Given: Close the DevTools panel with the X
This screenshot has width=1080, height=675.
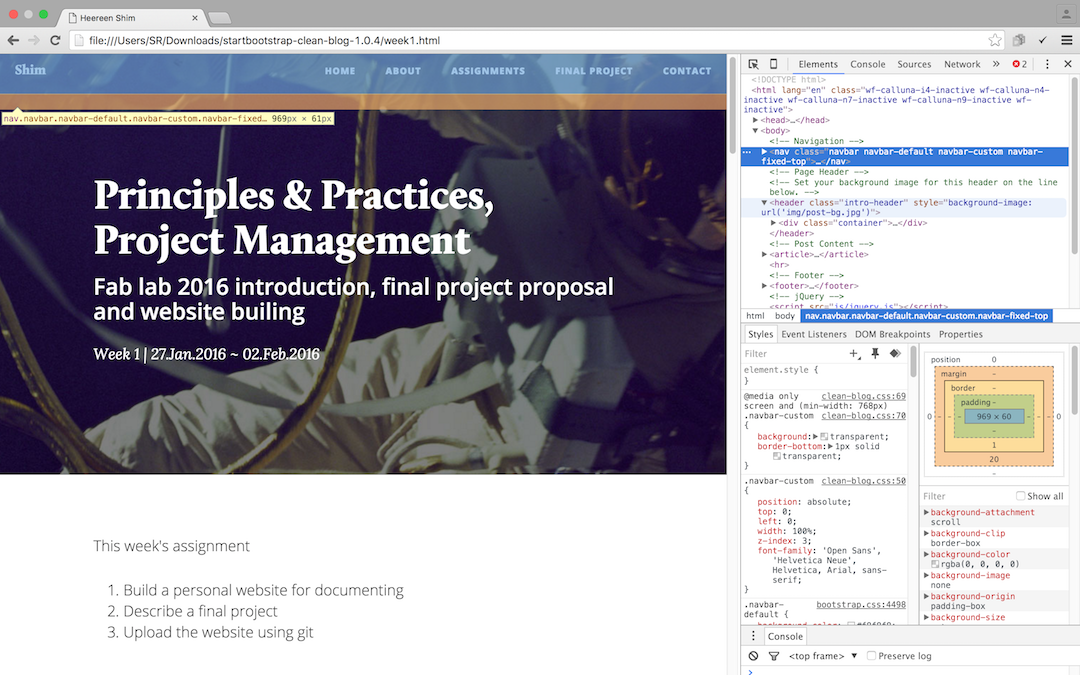Looking at the screenshot, I should click(x=1068, y=64).
